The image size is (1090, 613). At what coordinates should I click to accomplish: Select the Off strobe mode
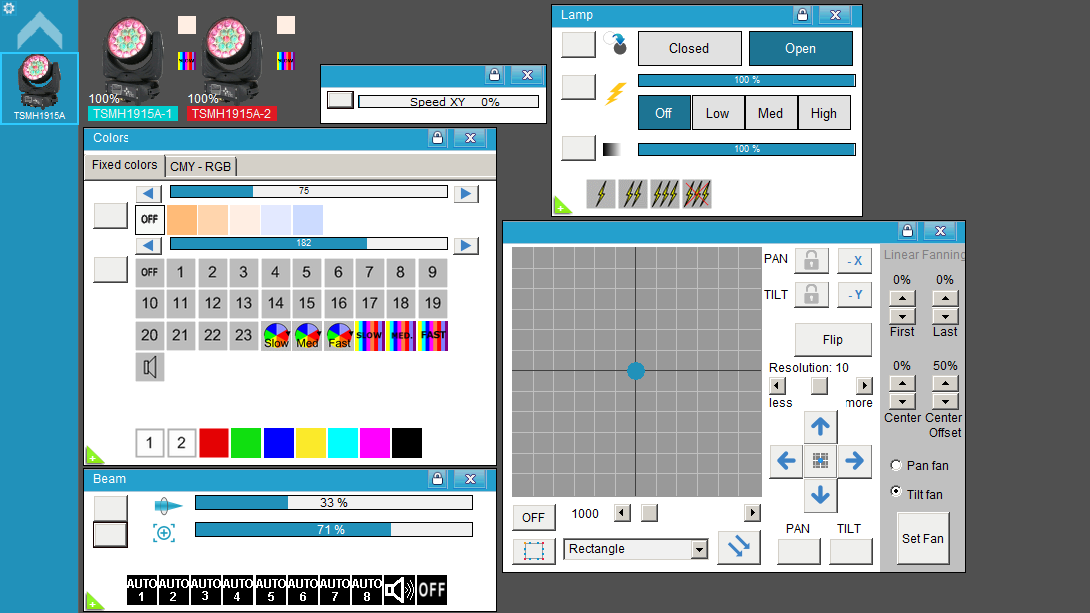click(x=664, y=113)
